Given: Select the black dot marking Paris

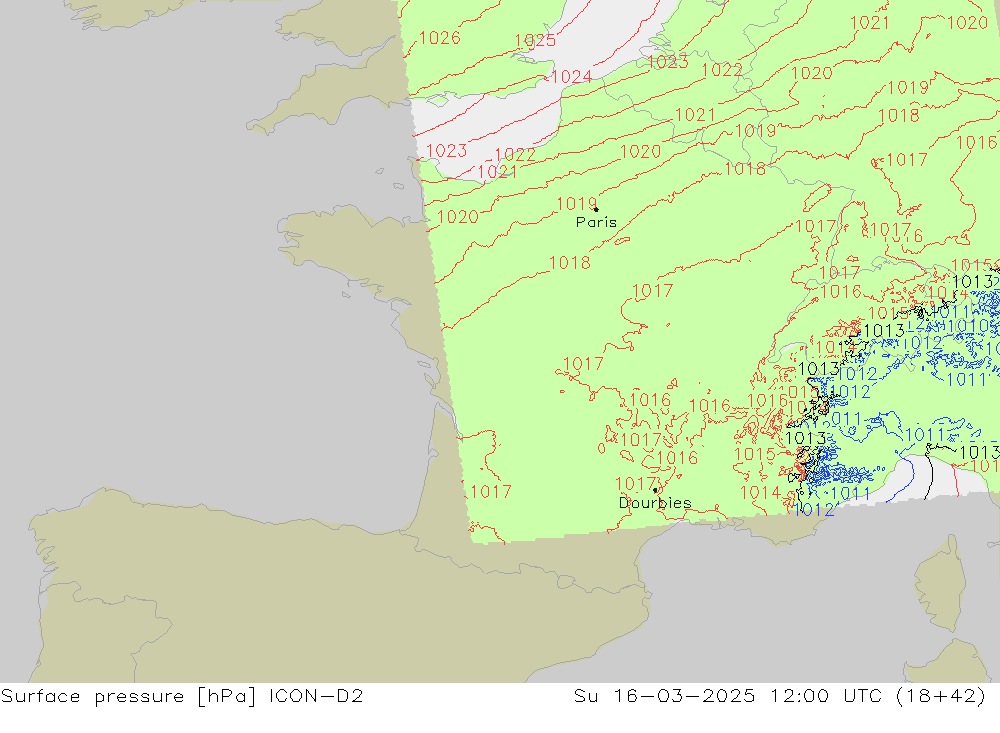Looking at the screenshot, I should pos(596,209).
